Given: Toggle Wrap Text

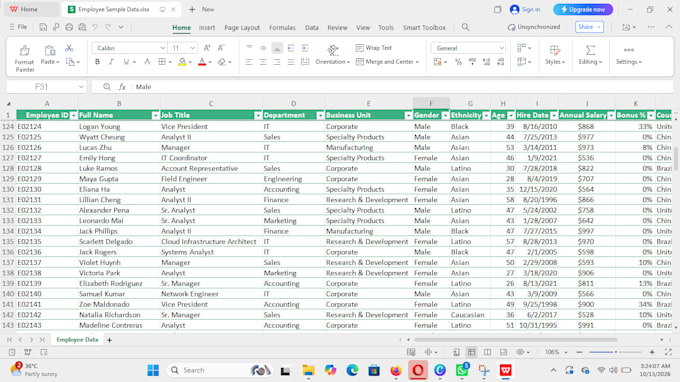Looking at the screenshot, I should click(x=373, y=48).
